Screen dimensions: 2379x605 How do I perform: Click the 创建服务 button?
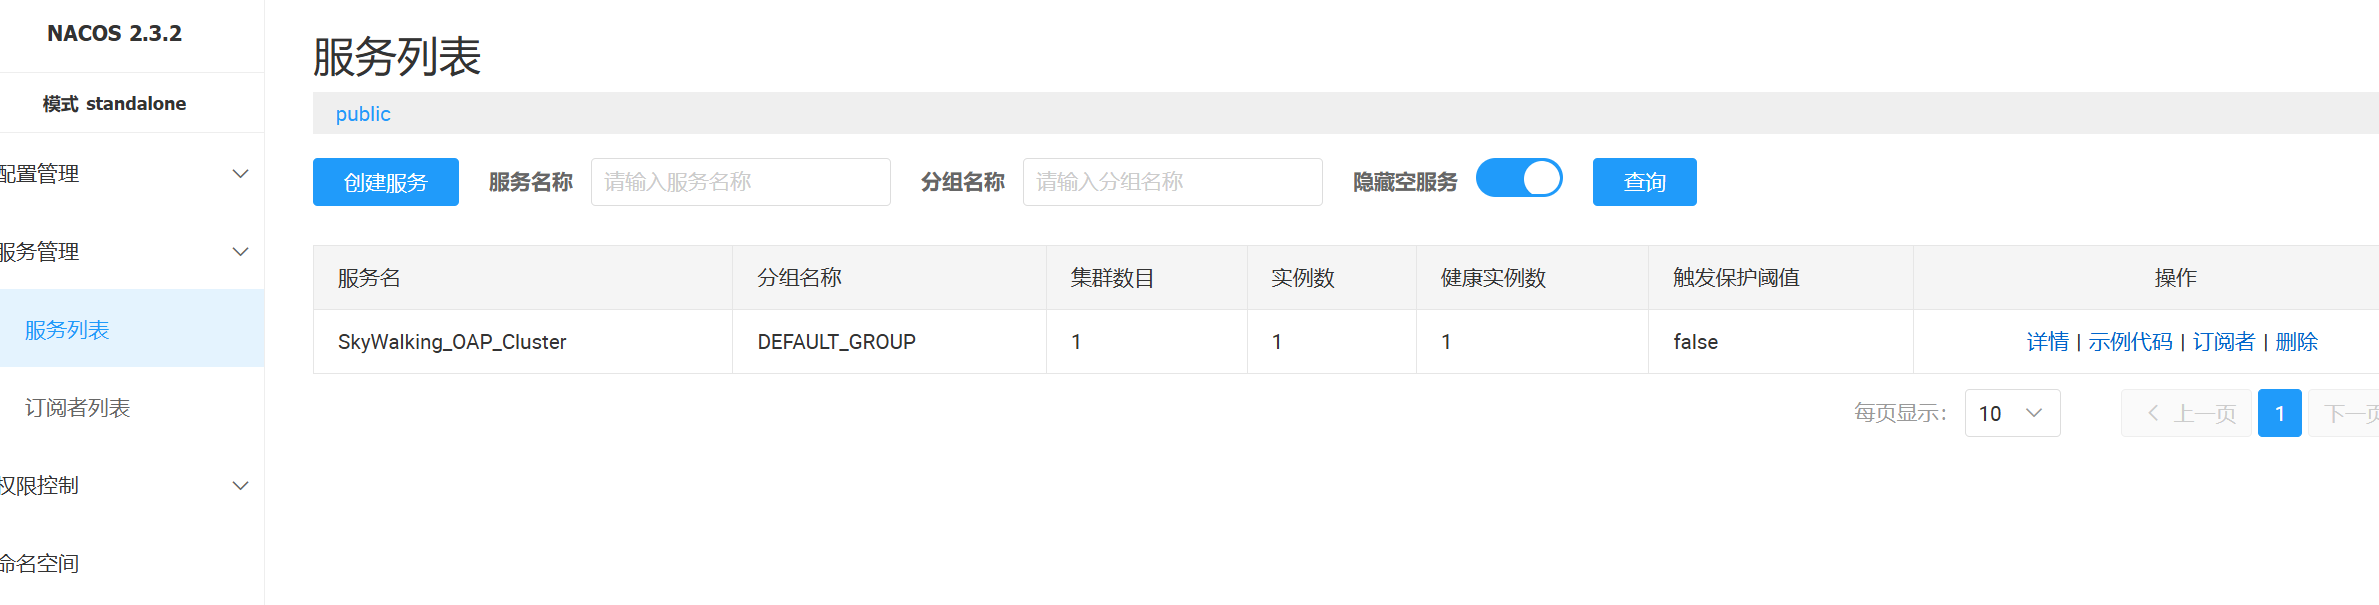[x=386, y=182]
